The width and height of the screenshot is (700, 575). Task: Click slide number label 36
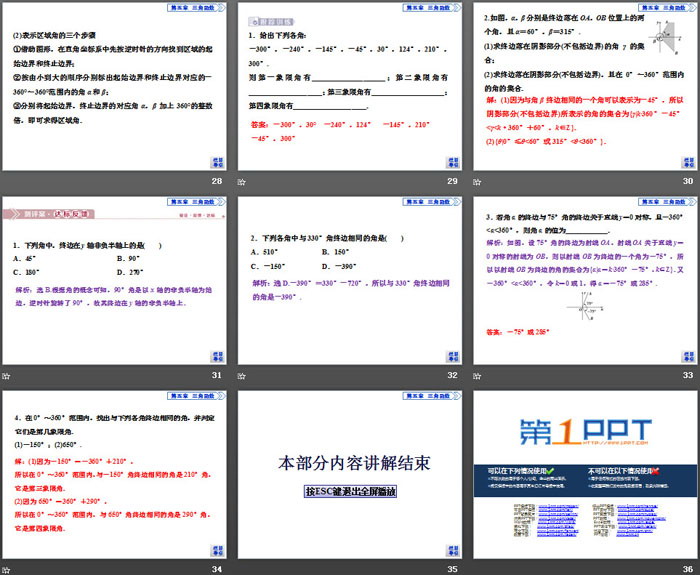pyautogui.click(x=688, y=569)
